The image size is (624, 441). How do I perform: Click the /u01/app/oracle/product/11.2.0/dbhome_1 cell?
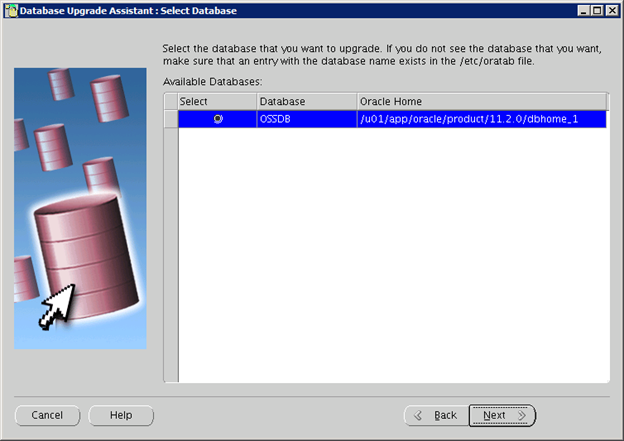[482, 119]
